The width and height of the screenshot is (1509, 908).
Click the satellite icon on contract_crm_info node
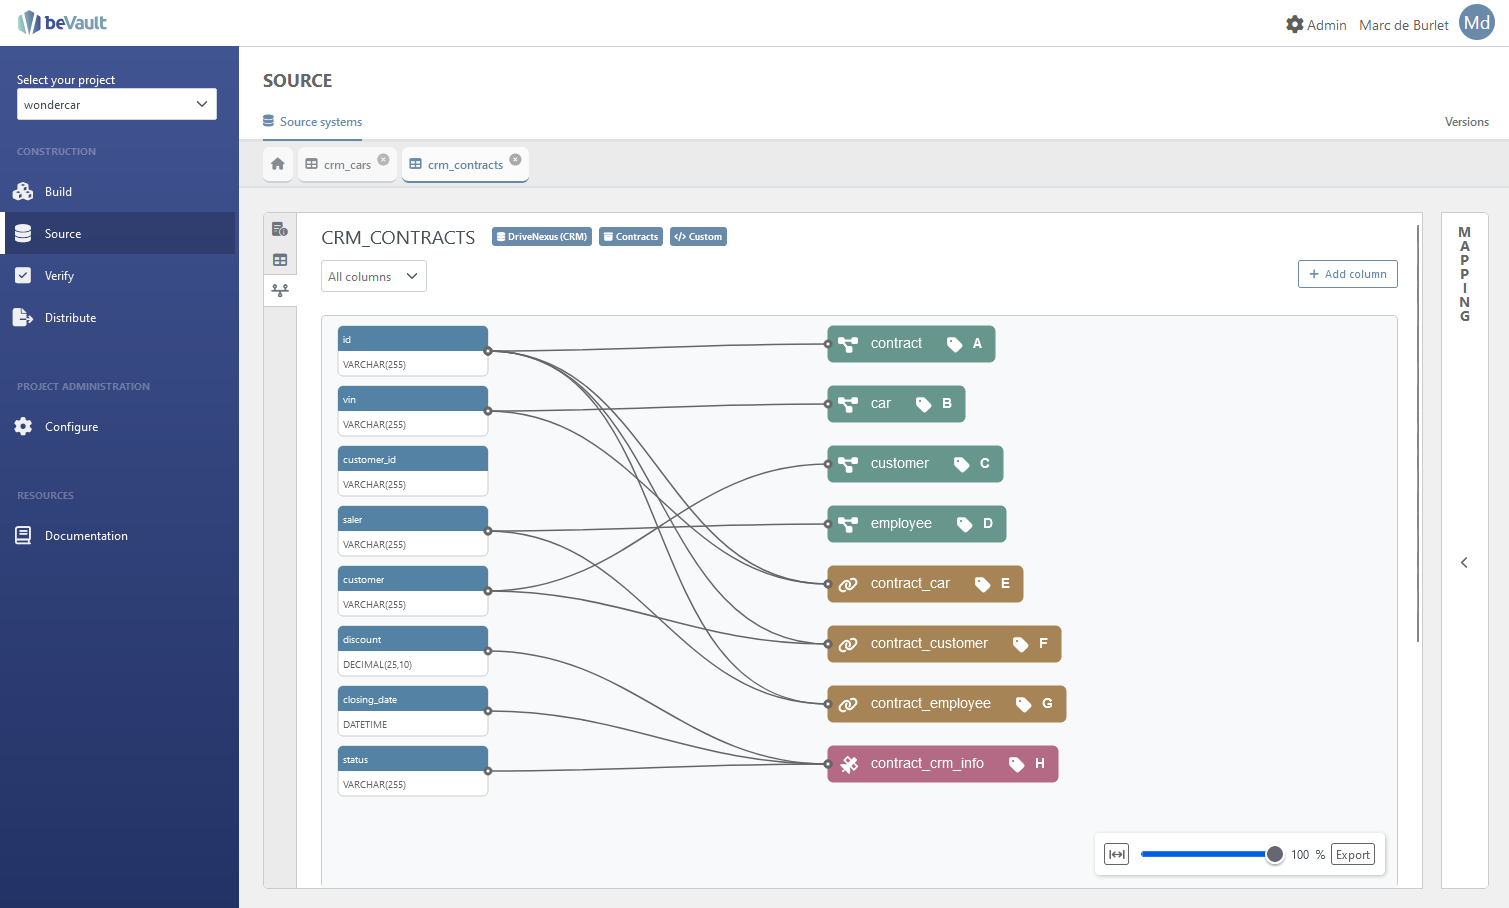click(848, 764)
